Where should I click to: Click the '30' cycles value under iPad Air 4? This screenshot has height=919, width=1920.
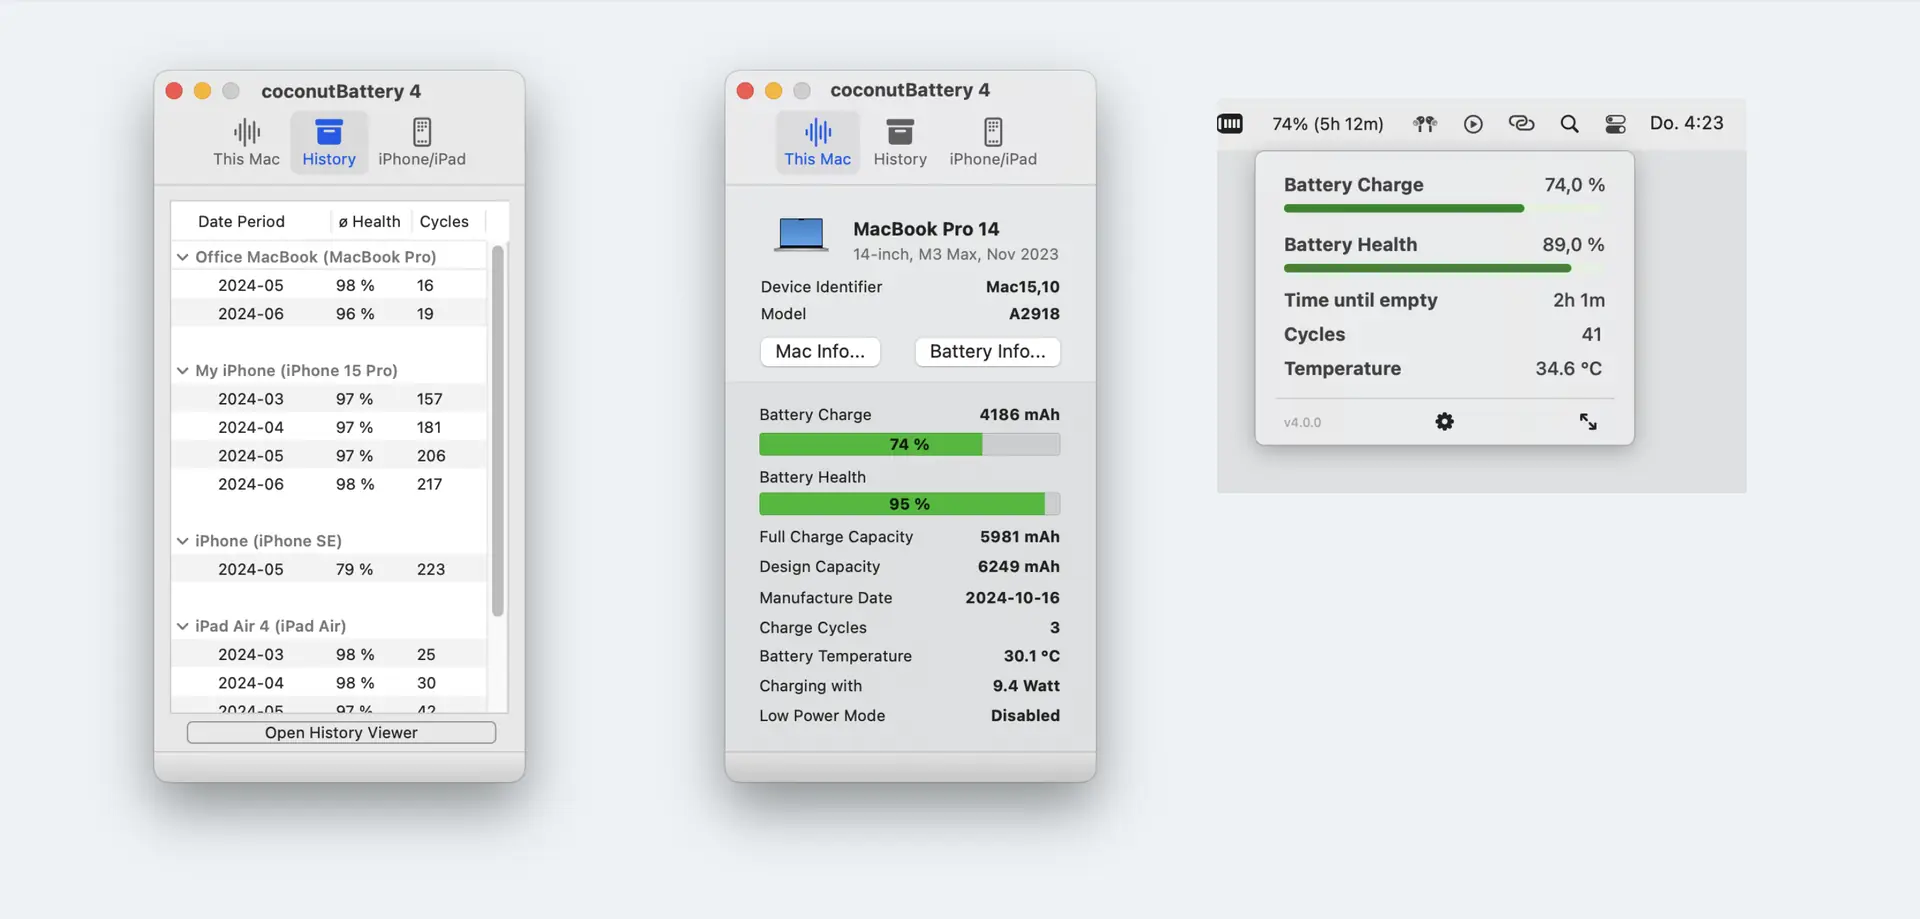(426, 683)
